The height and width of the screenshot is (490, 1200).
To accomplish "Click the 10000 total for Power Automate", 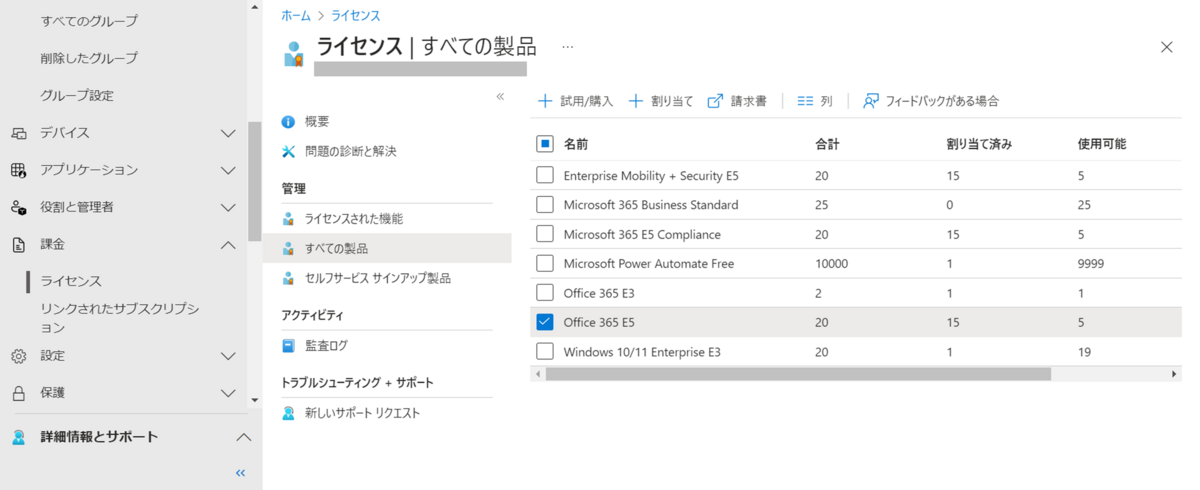I will [832, 264].
